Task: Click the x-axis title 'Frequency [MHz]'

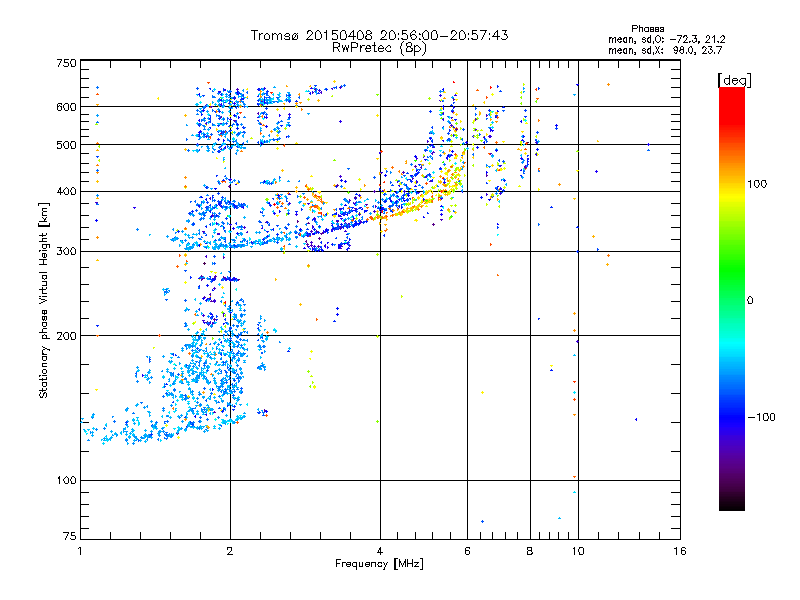Action: (x=379, y=564)
